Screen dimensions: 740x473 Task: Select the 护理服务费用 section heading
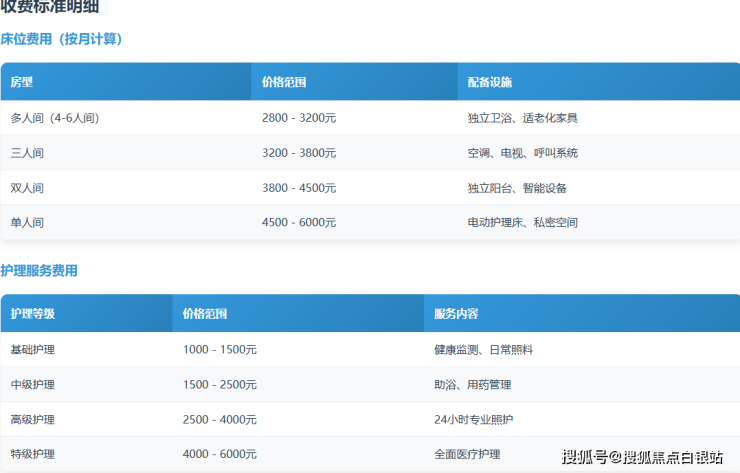[39, 271]
